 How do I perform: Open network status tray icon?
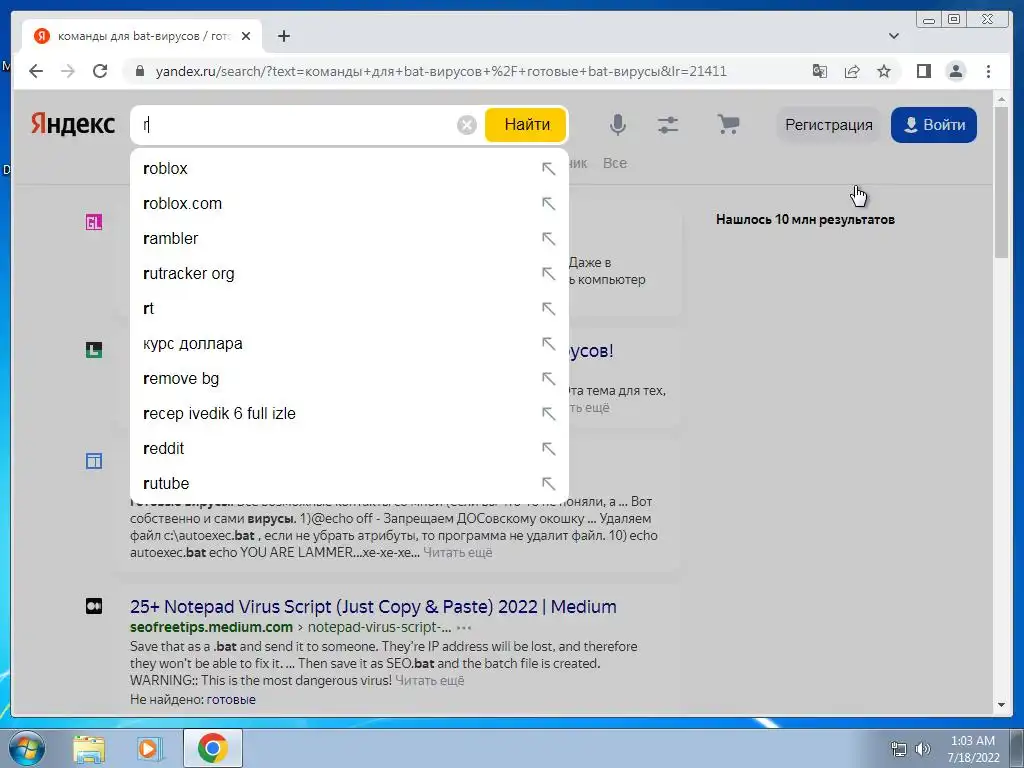click(x=899, y=749)
